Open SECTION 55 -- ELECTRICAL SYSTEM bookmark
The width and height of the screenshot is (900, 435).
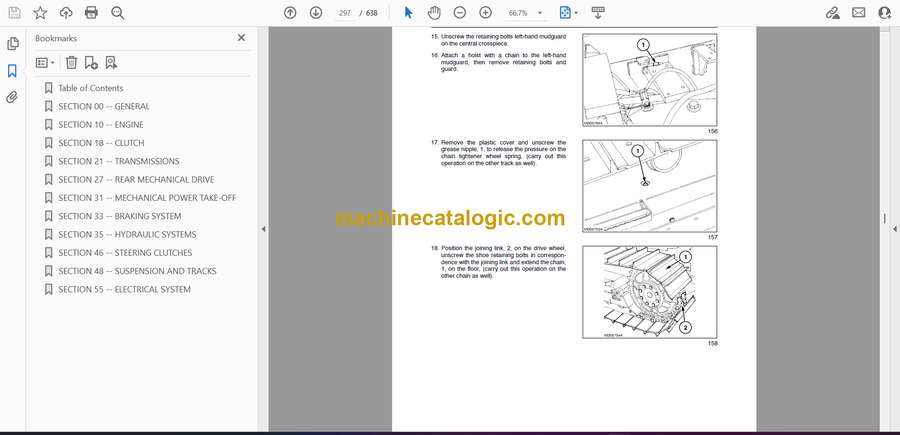tap(125, 290)
